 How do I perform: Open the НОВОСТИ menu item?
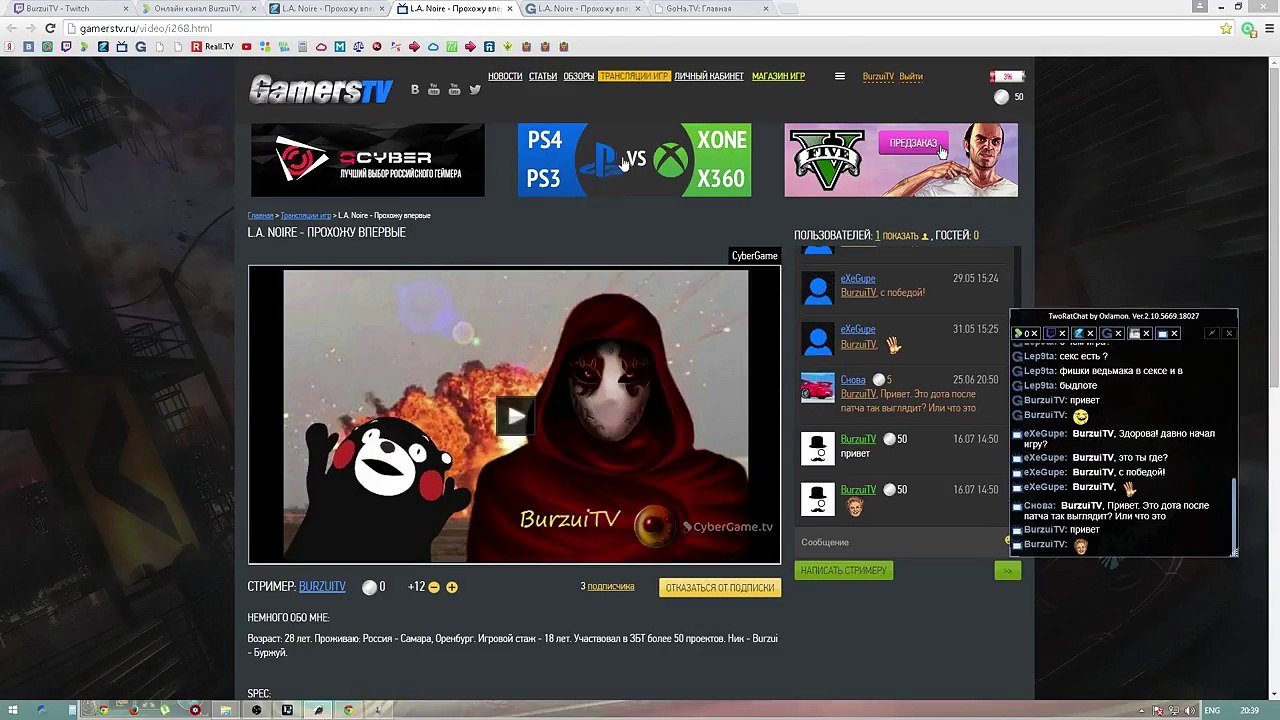click(x=505, y=76)
